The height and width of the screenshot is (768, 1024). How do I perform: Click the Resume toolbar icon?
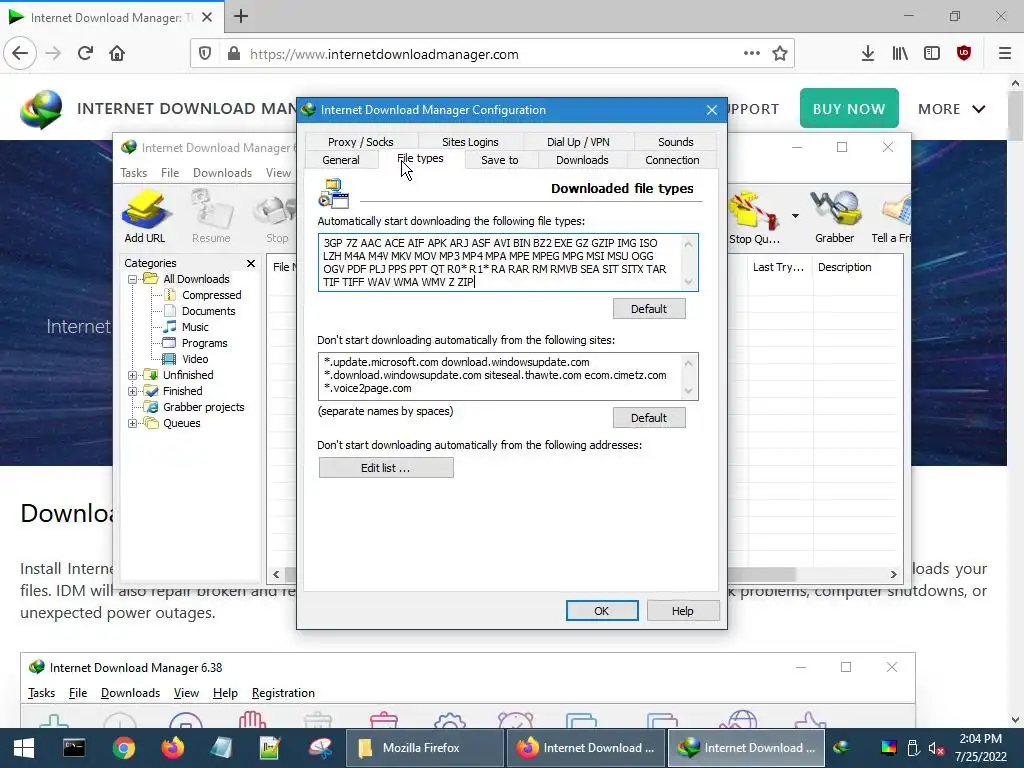point(211,217)
